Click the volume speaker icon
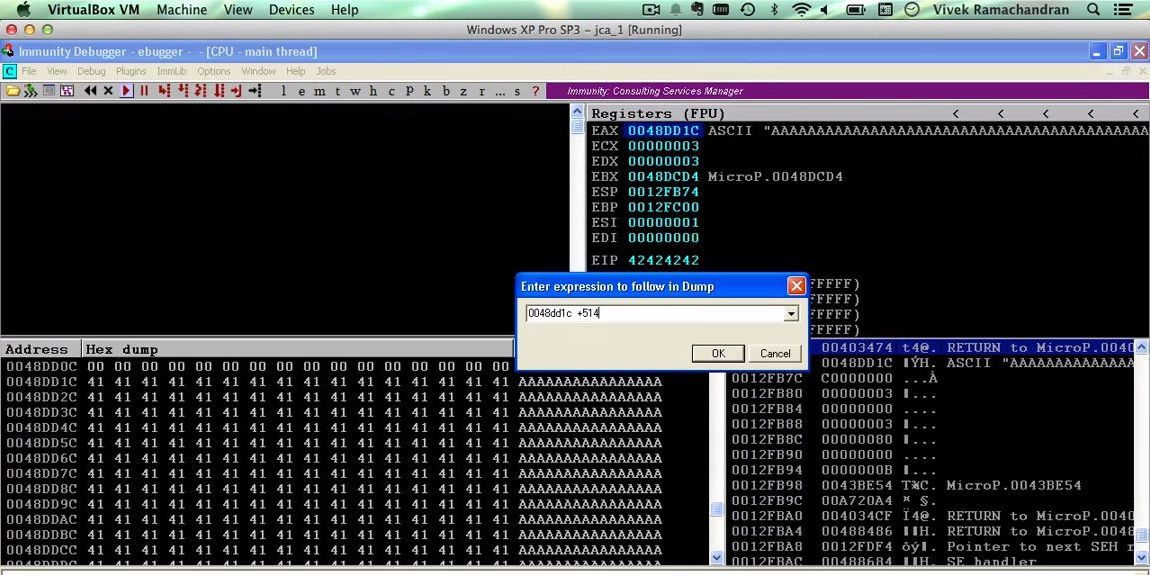The height and width of the screenshot is (575, 1150). click(x=824, y=10)
